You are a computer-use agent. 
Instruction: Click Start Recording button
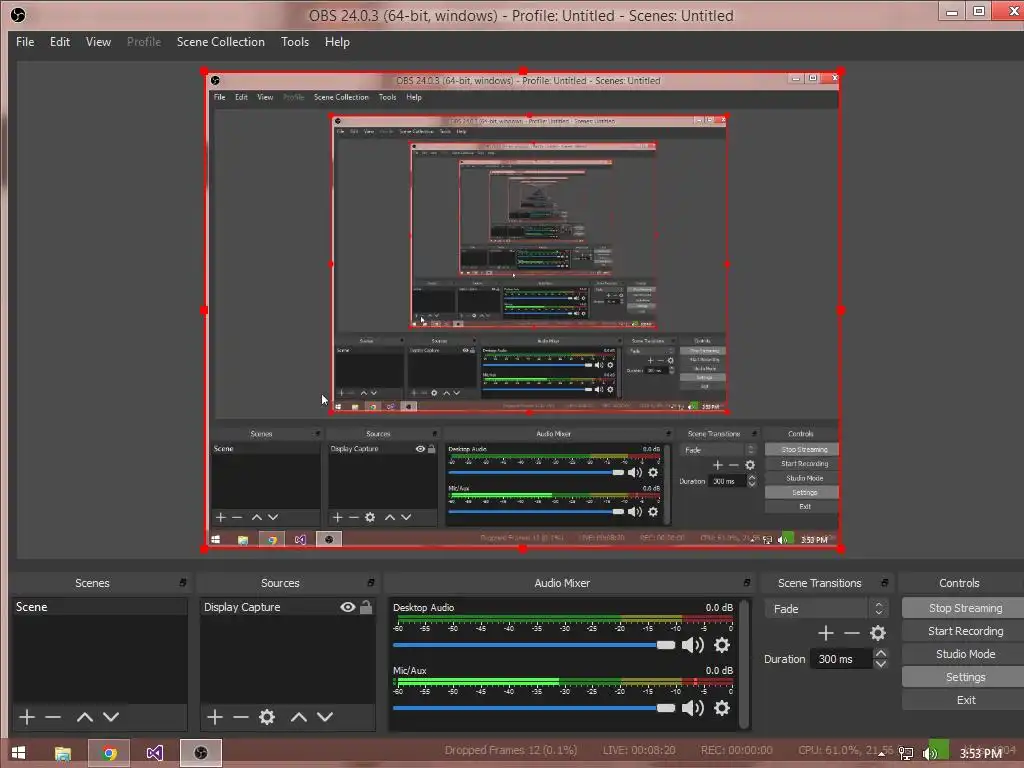(963, 631)
